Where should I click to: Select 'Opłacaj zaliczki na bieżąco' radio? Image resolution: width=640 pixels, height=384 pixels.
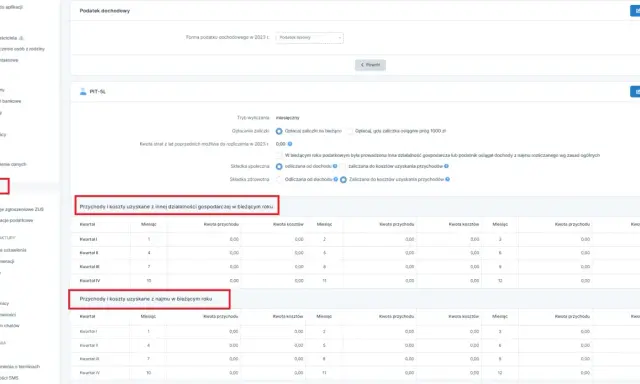(x=279, y=131)
